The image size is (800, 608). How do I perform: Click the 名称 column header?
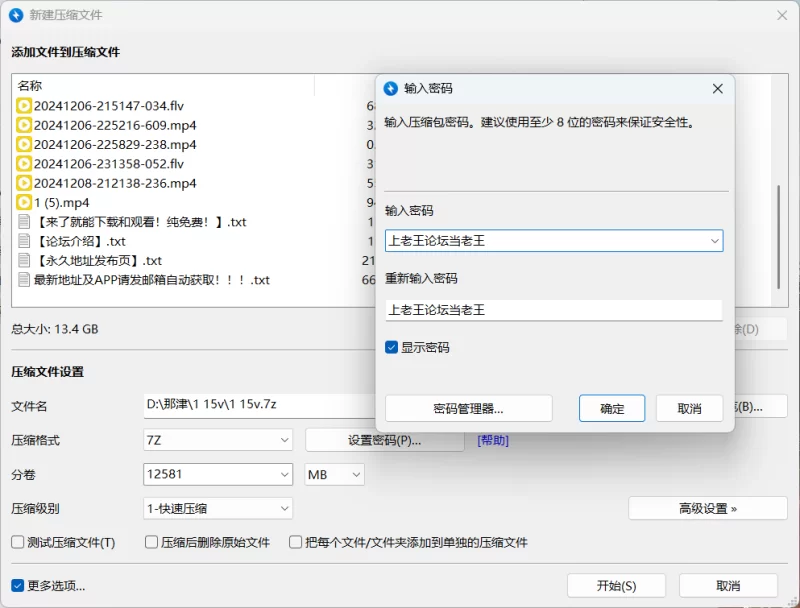tap(30, 86)
